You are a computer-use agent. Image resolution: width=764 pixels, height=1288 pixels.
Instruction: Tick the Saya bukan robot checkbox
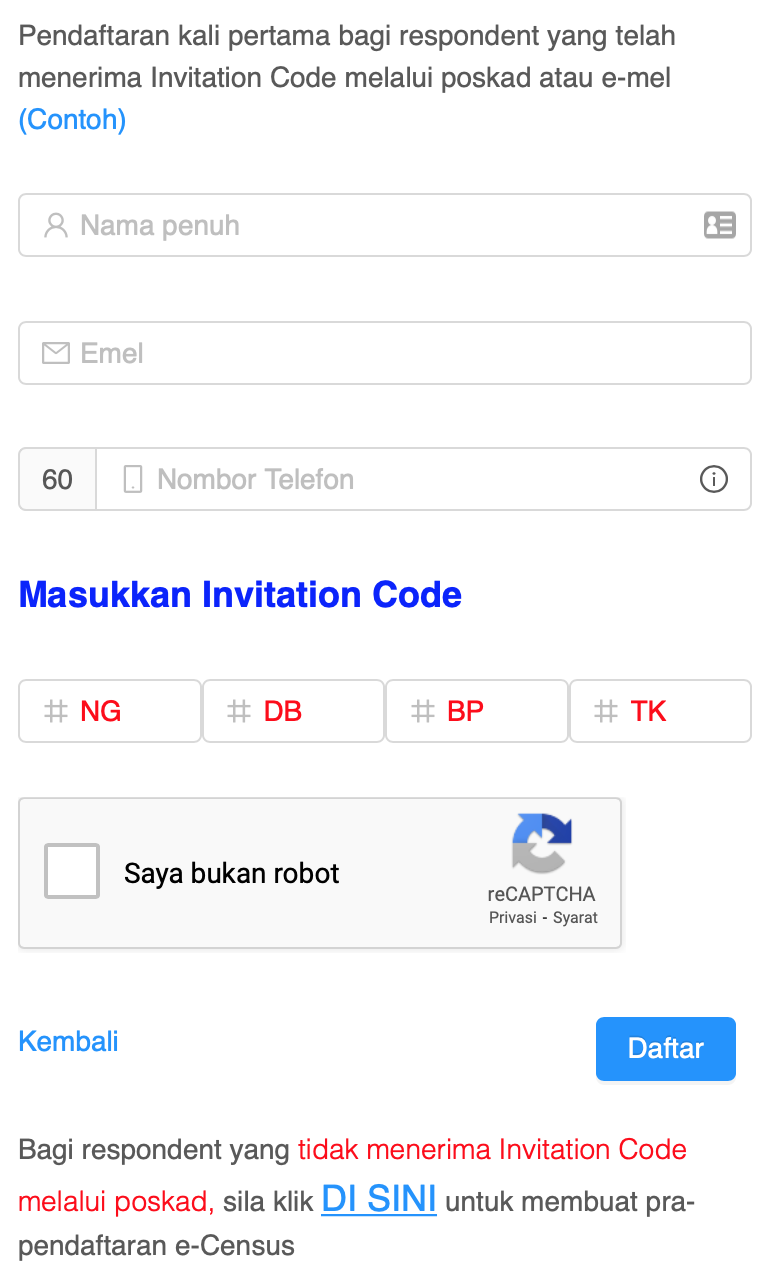pos(72,872)
